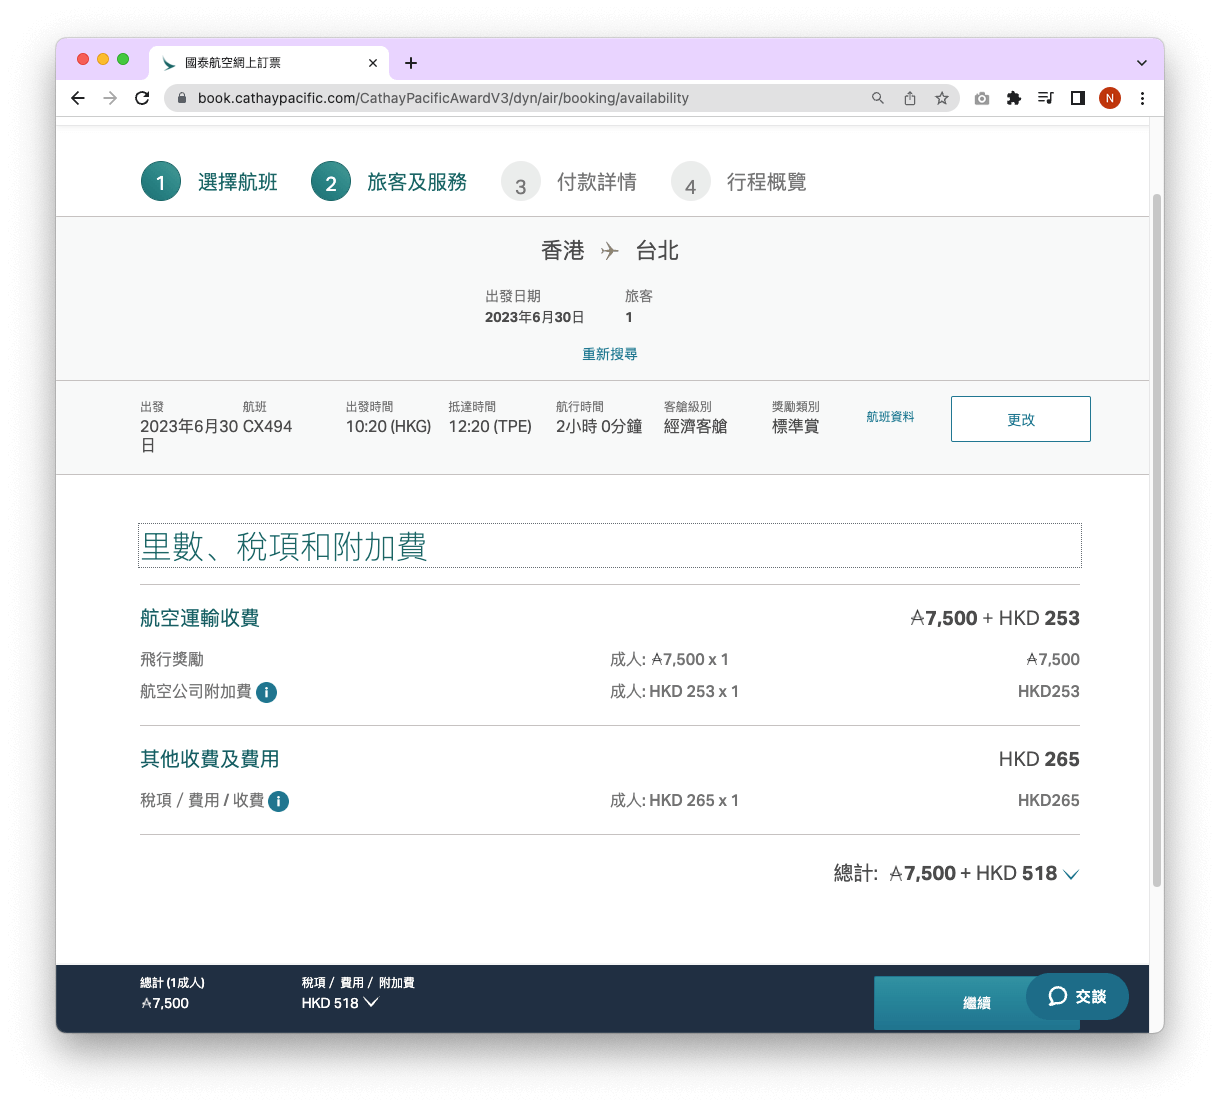This screenshot has height=1107, width=1220.
Task: Click the 重新搜尋 link
Action: tap(610, 354)
